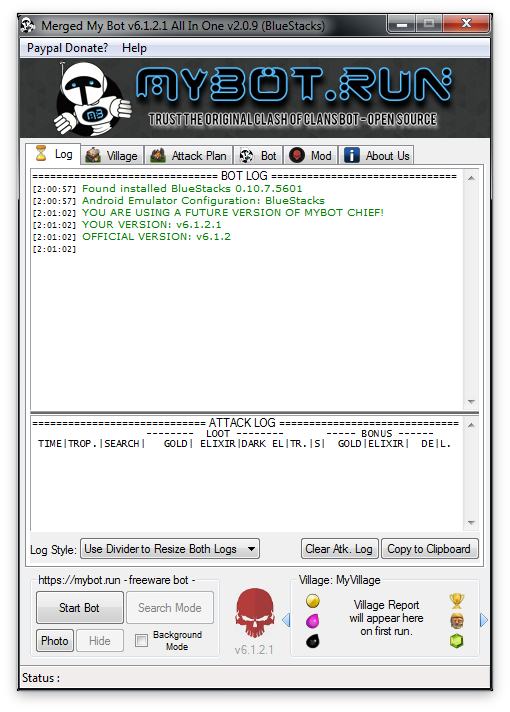Click the BOT LOG header line
This screenshot has width=510, height=712.
pyautogui.click(x=244, y=176)
